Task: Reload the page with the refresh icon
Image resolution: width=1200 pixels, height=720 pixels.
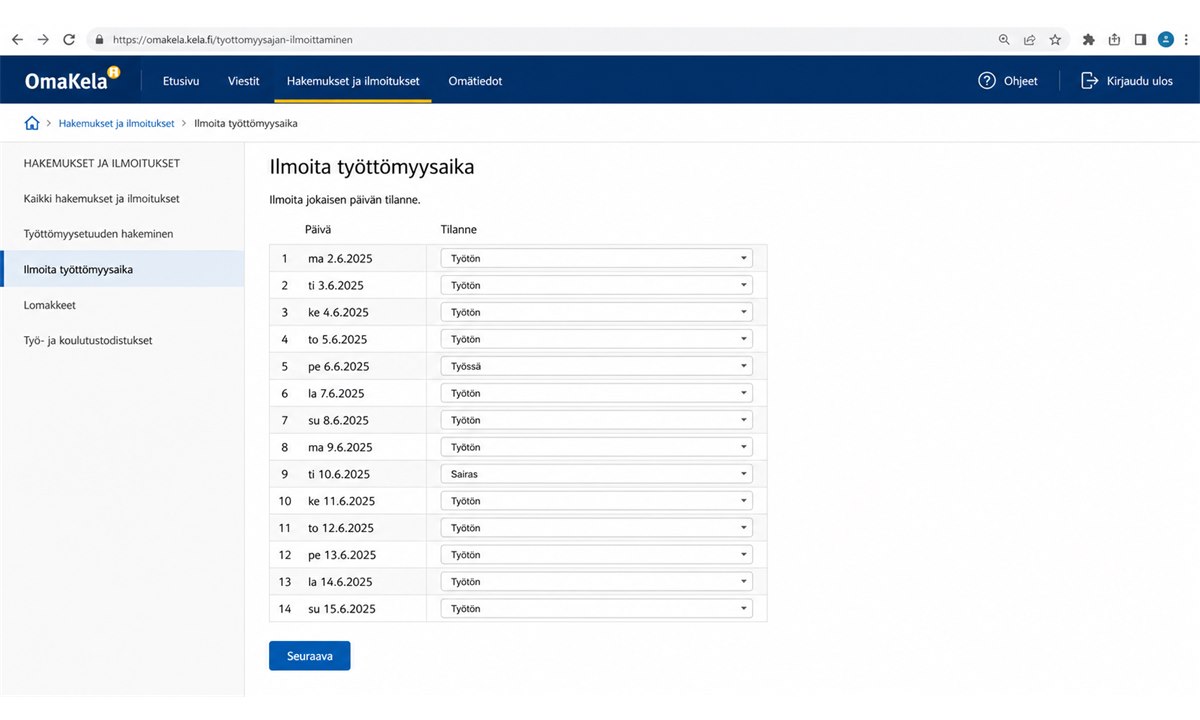Action: (x=69, y=40)
